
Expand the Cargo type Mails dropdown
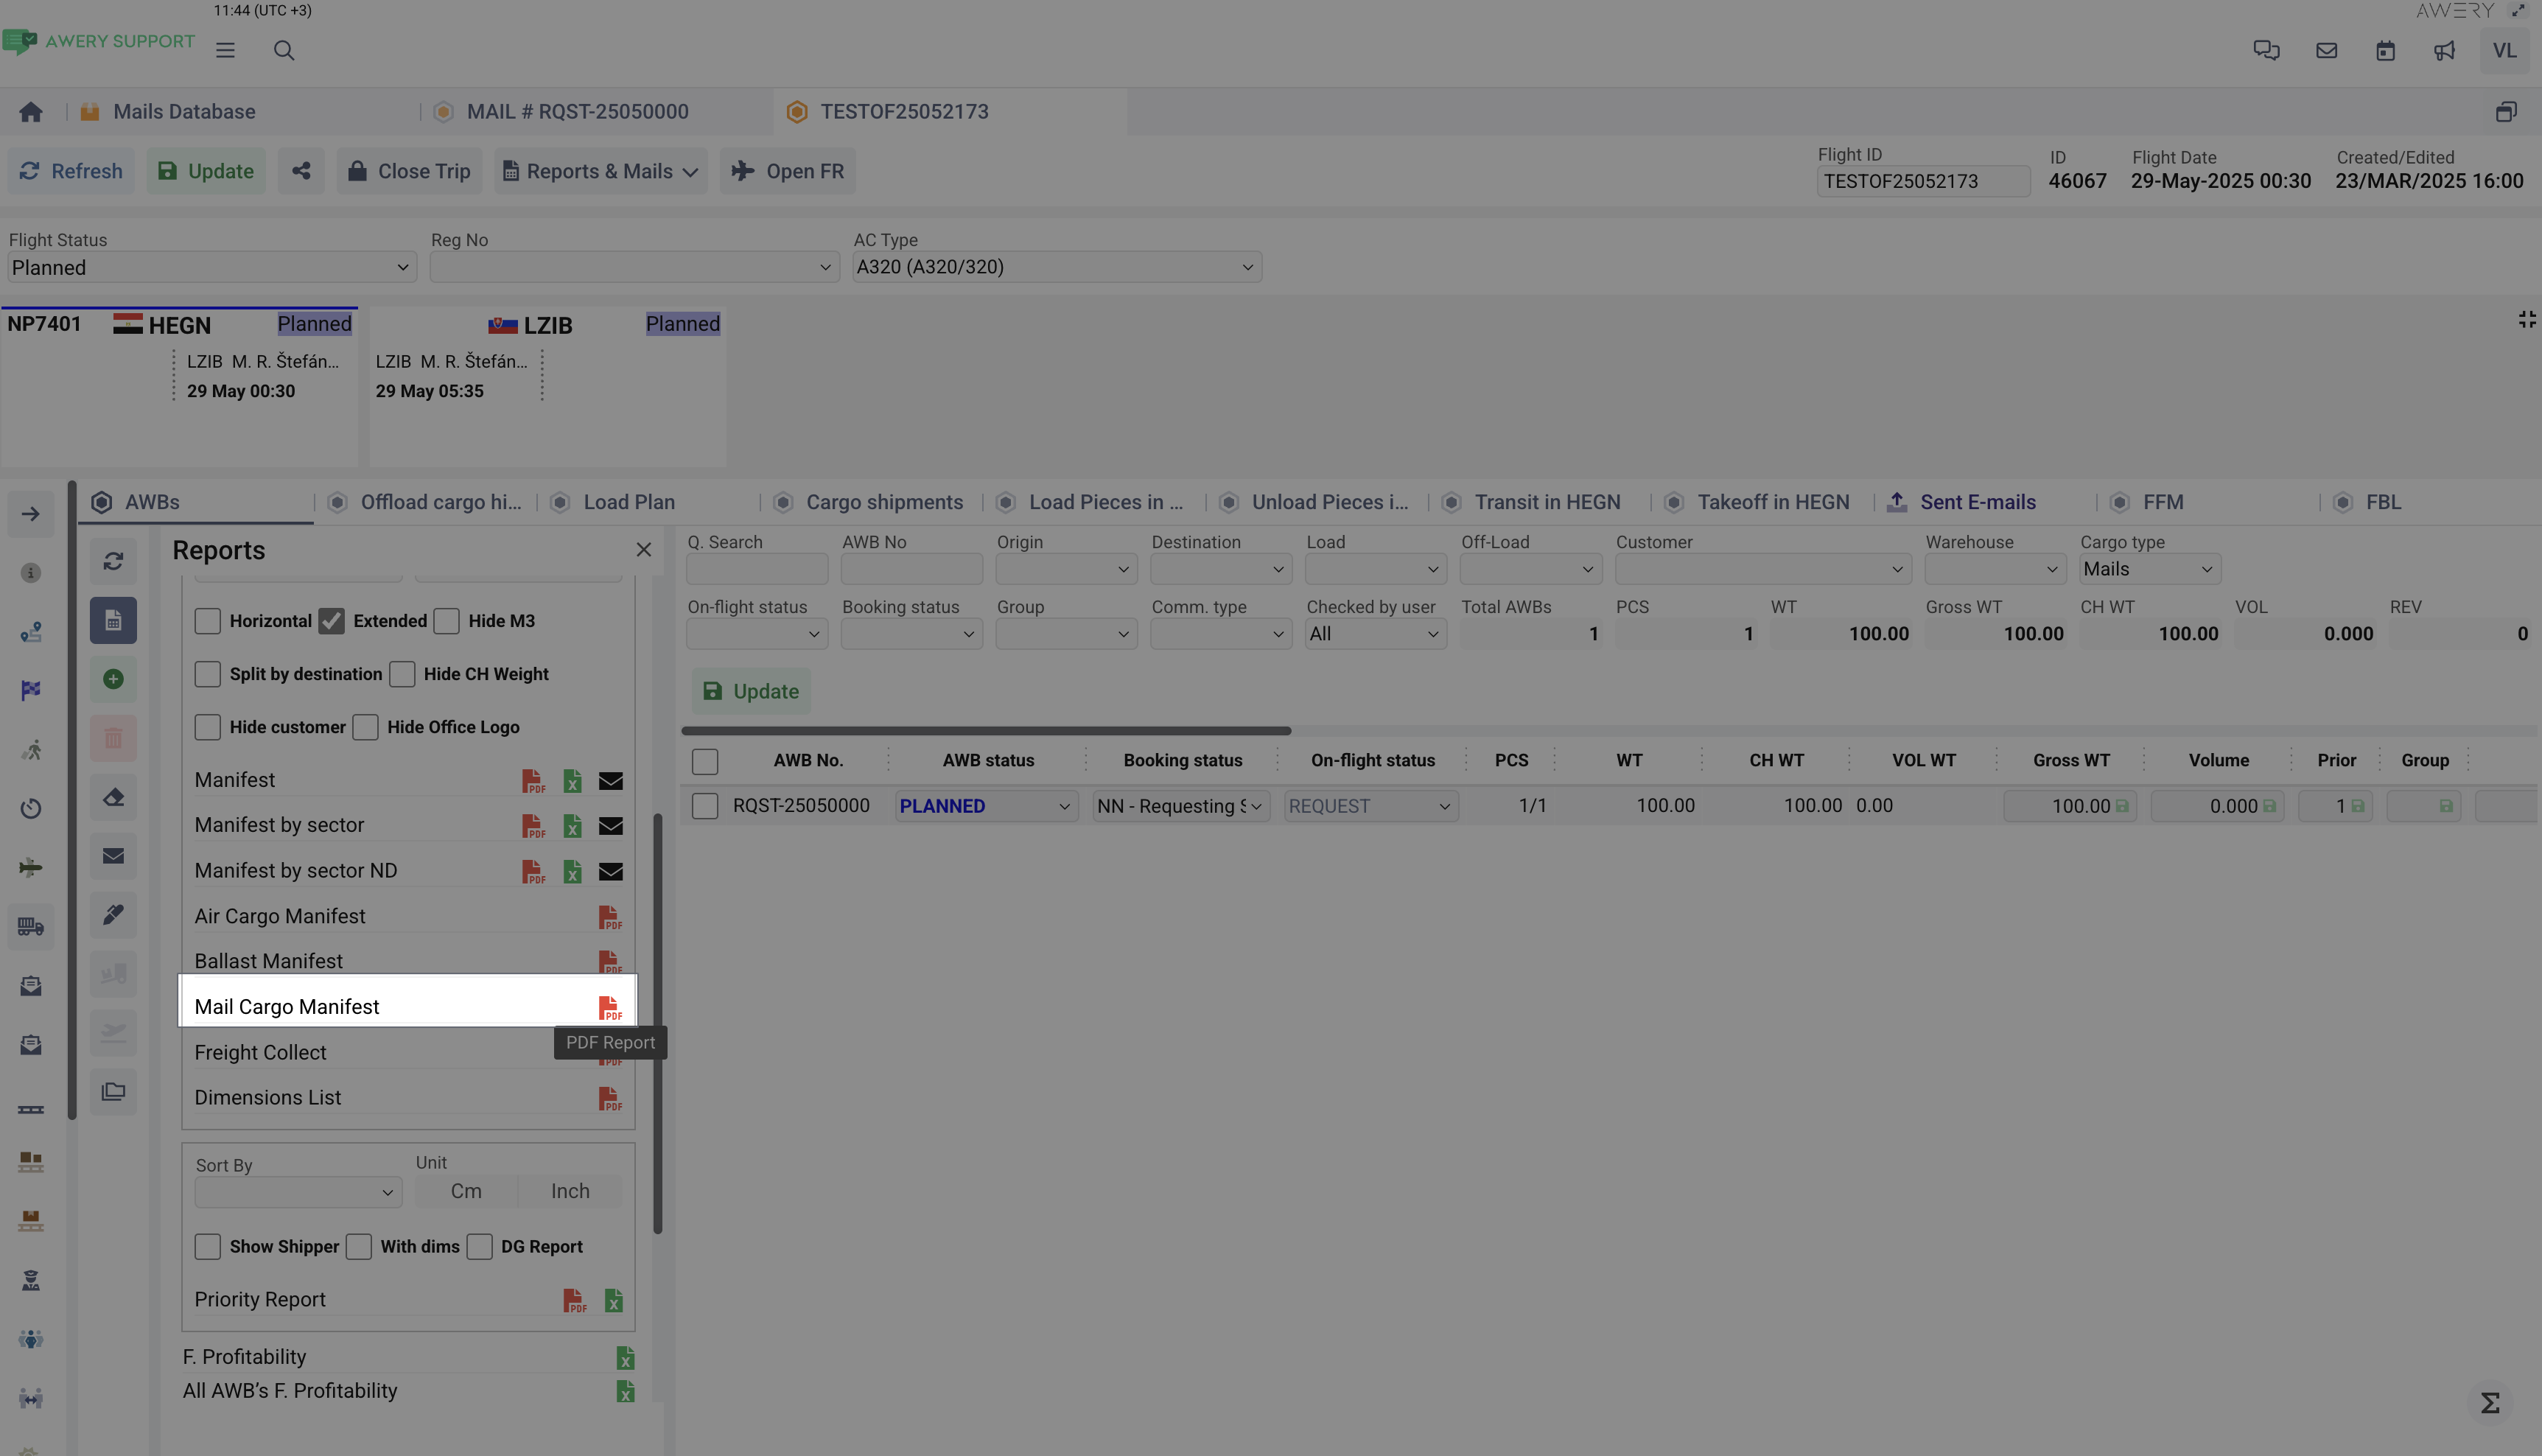pos(2149,569)
